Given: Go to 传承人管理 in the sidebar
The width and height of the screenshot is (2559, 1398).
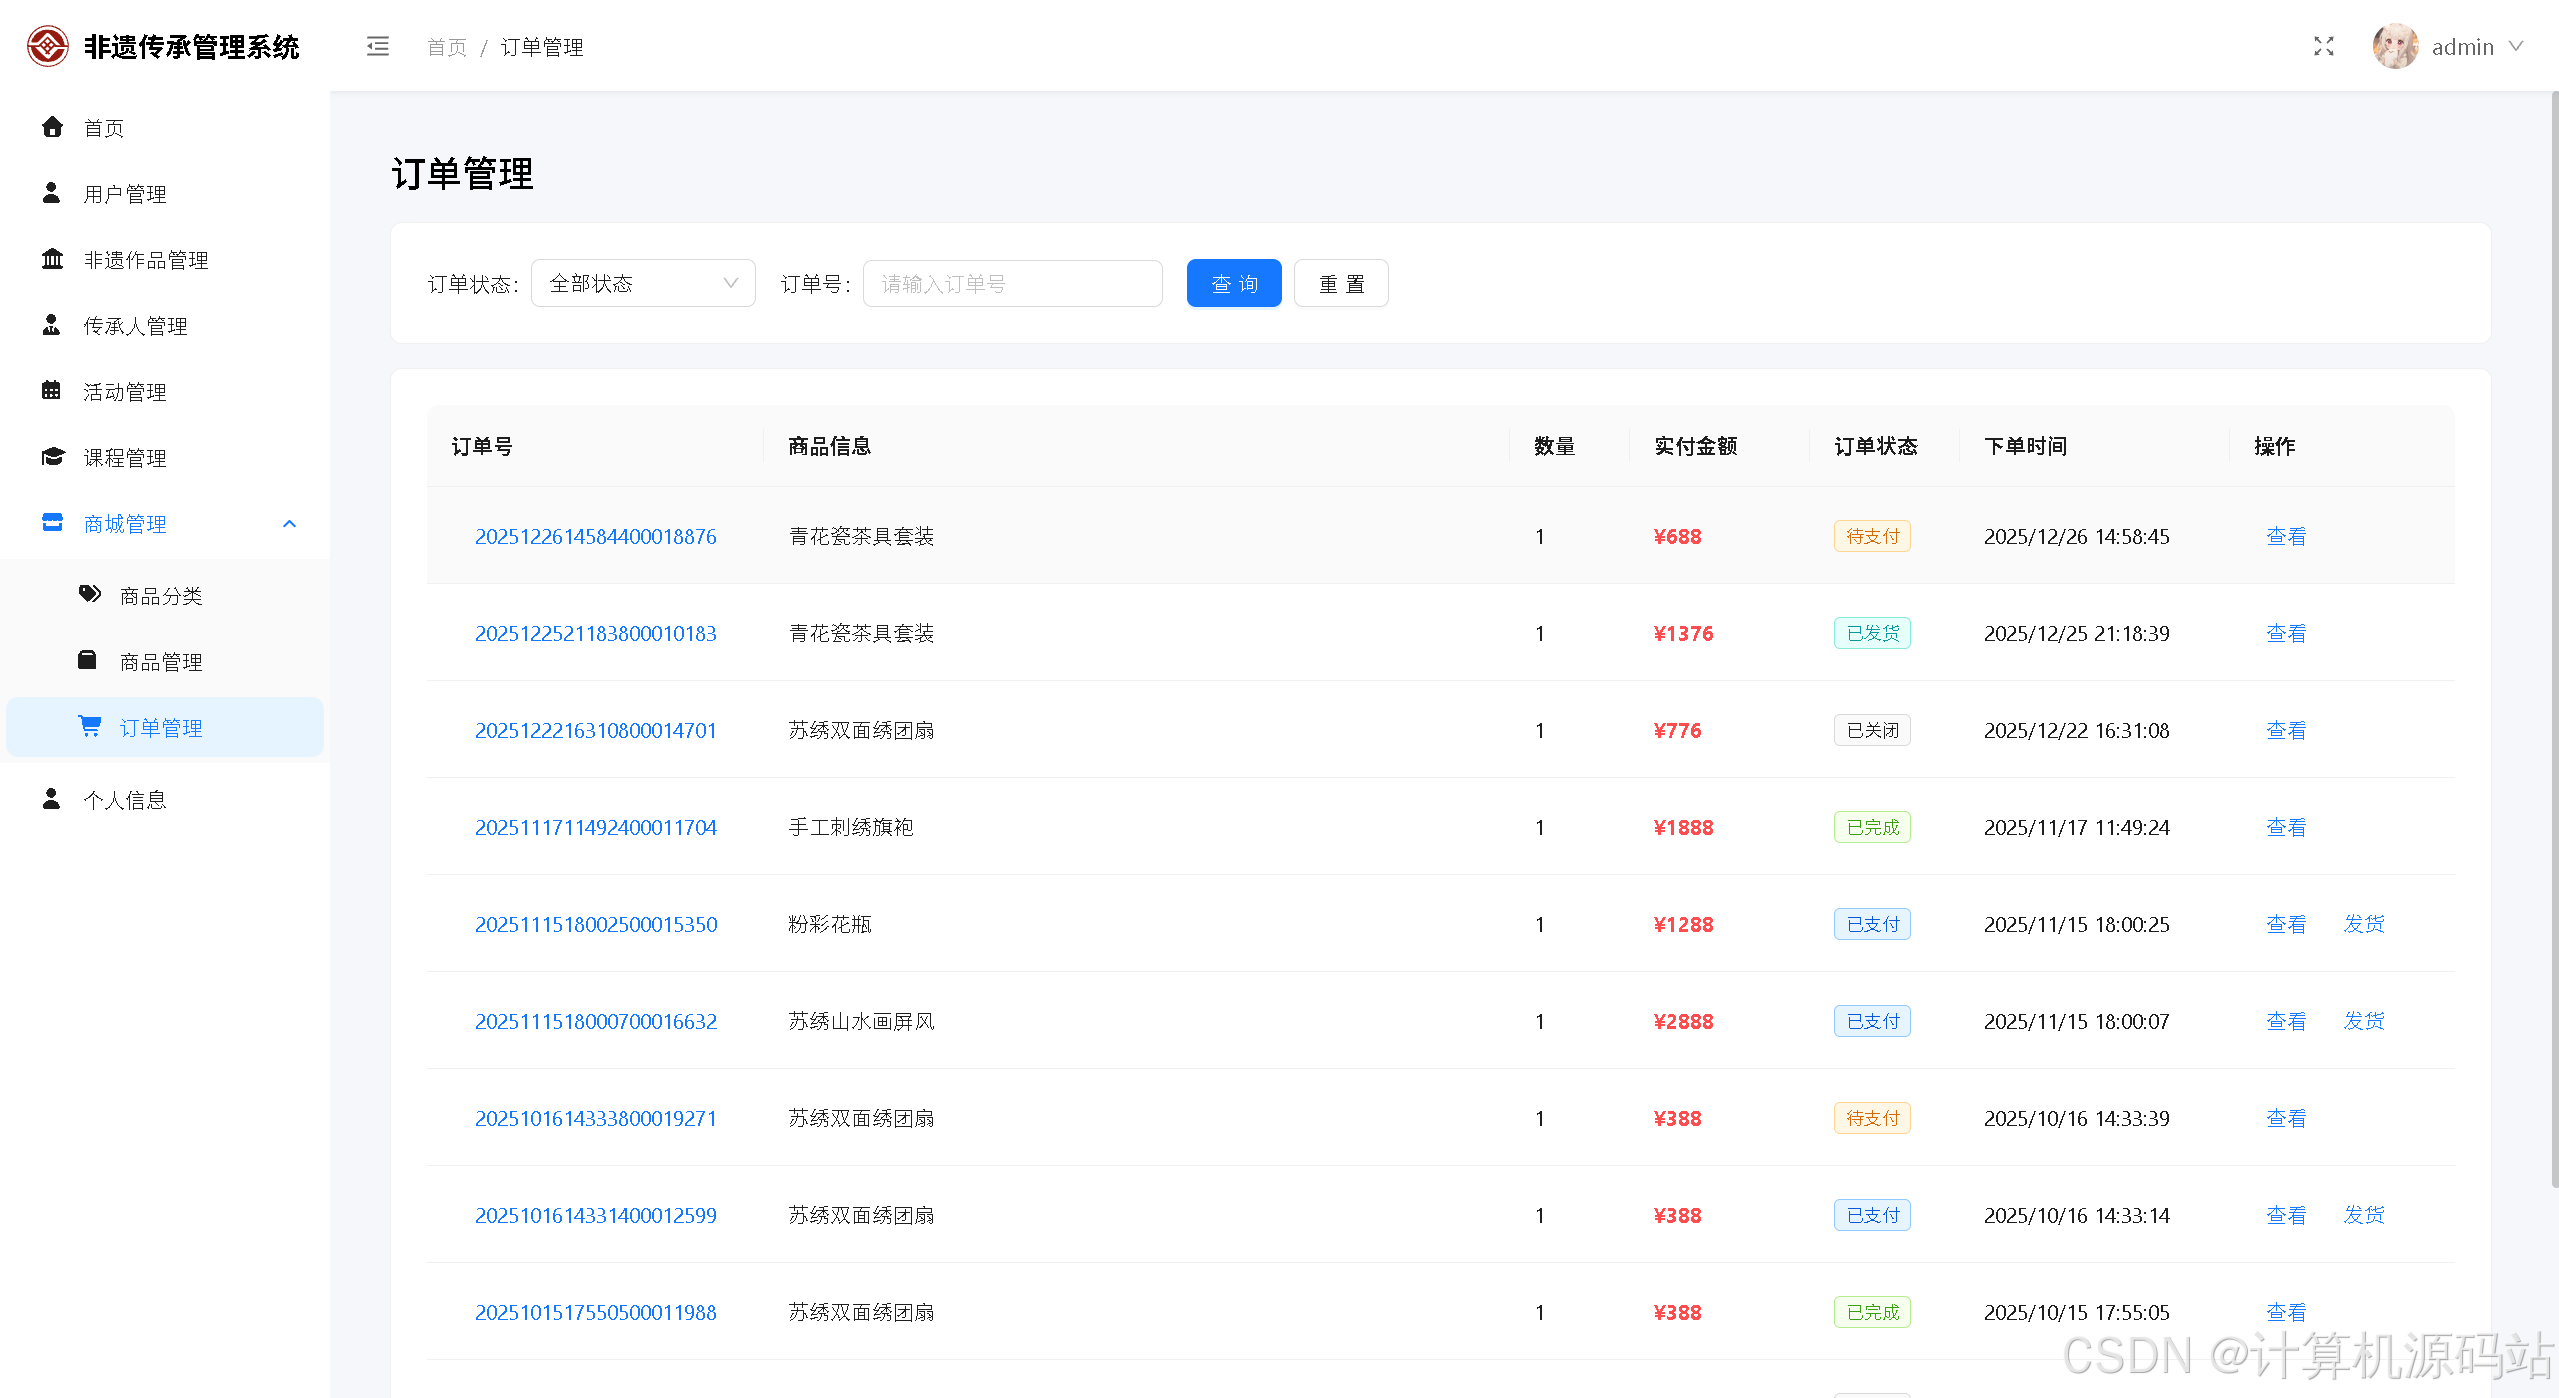Looking at the screenshot, I should pos(135,326).
